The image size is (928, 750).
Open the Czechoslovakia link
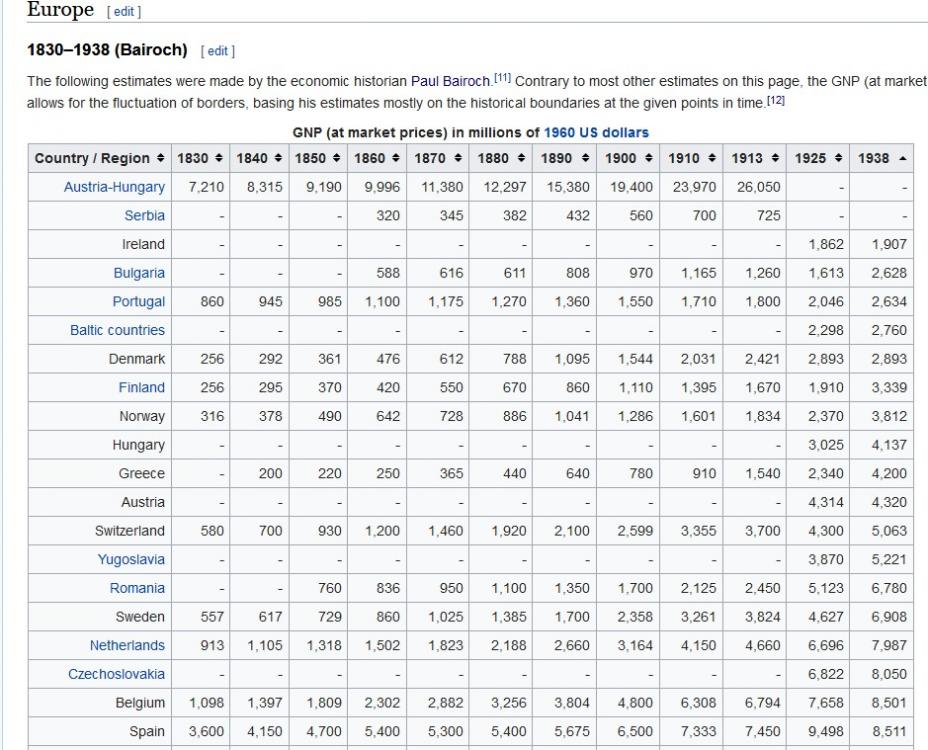point(117,674)
